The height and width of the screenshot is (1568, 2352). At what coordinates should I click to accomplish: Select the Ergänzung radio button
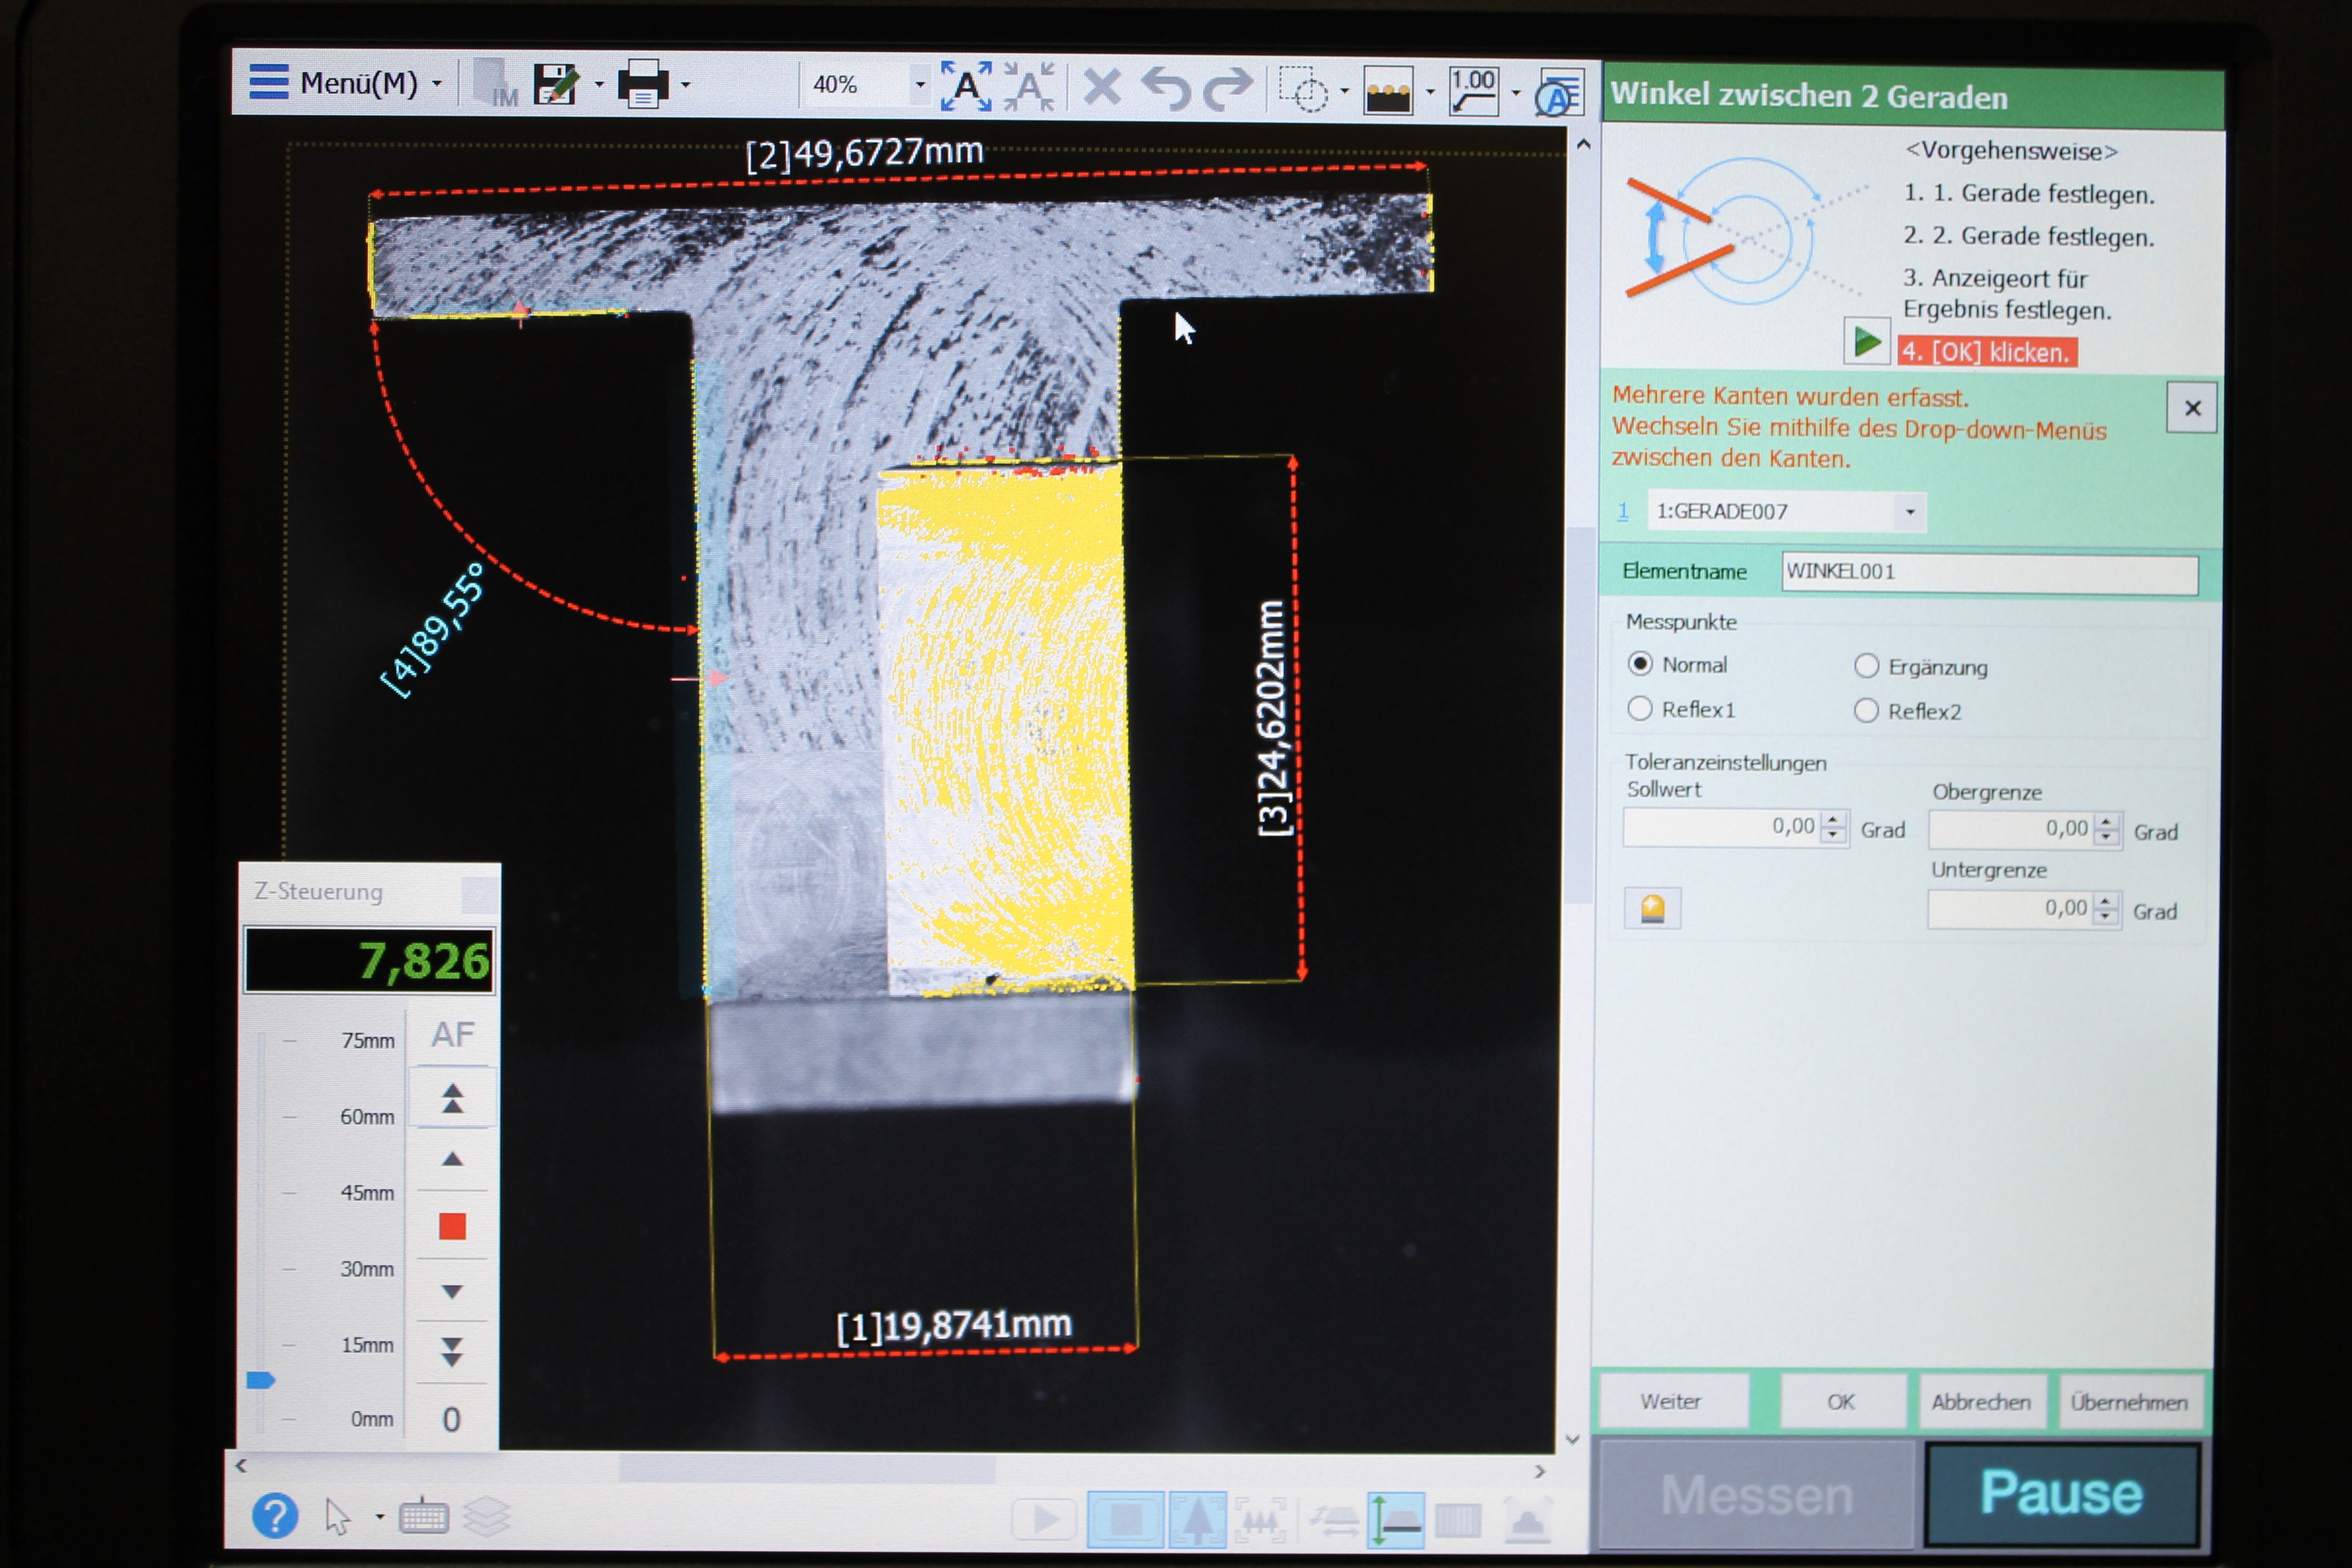point(1866,666)
